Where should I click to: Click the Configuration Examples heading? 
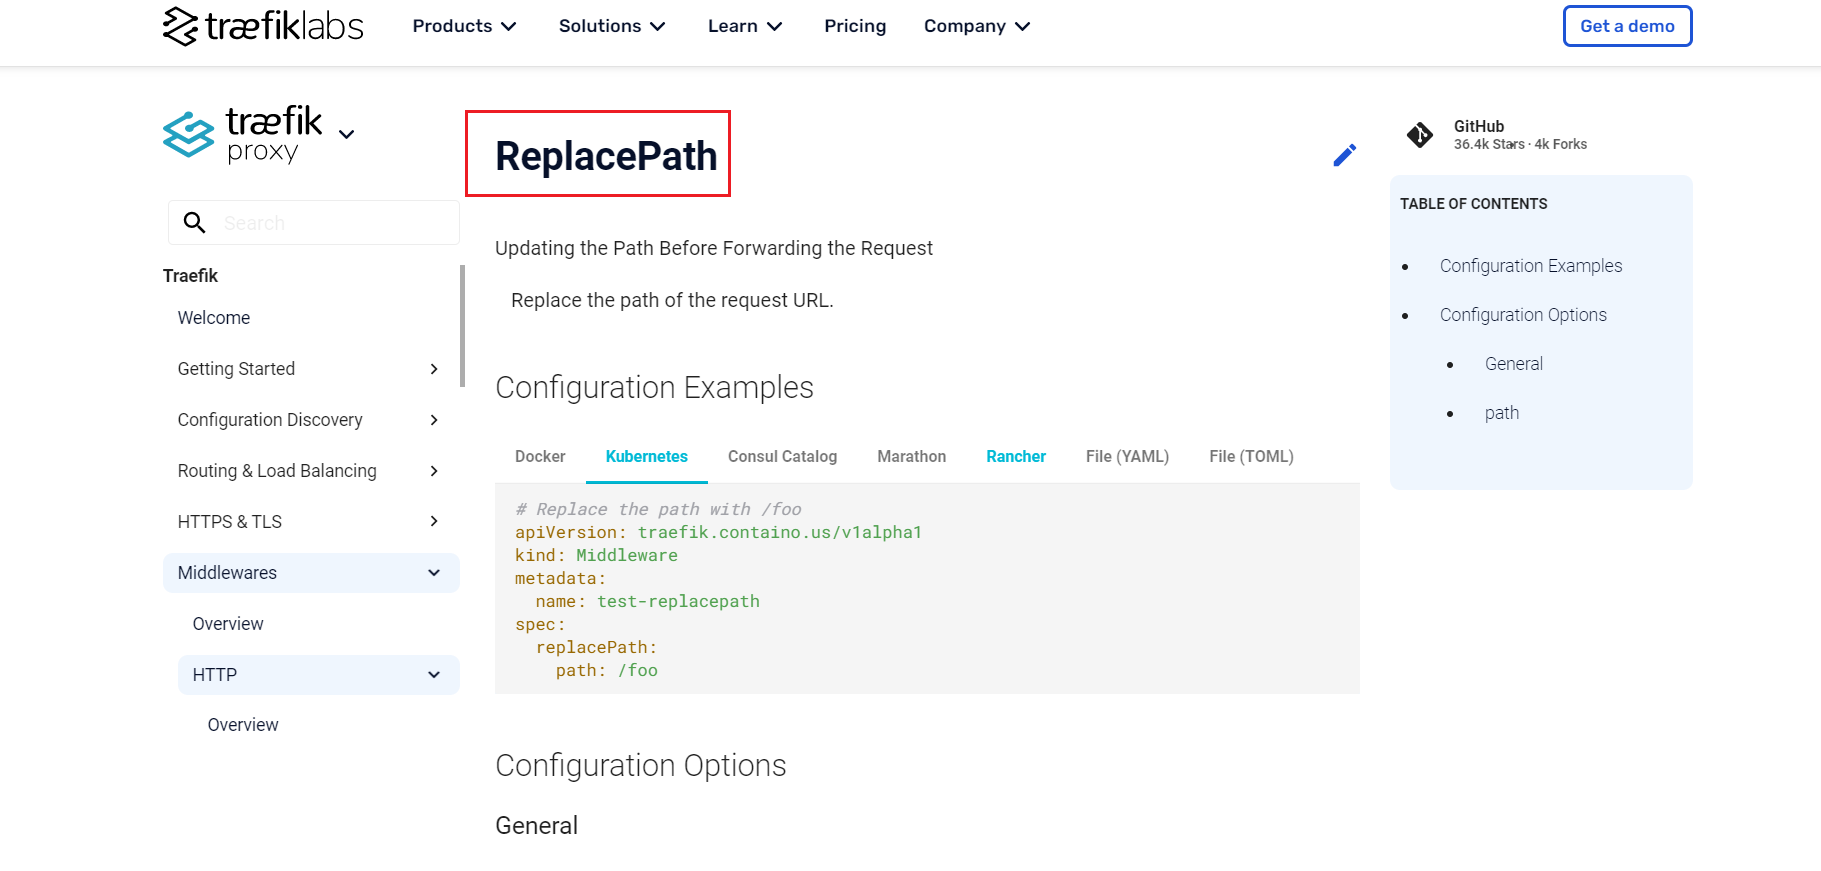(654, 387)
